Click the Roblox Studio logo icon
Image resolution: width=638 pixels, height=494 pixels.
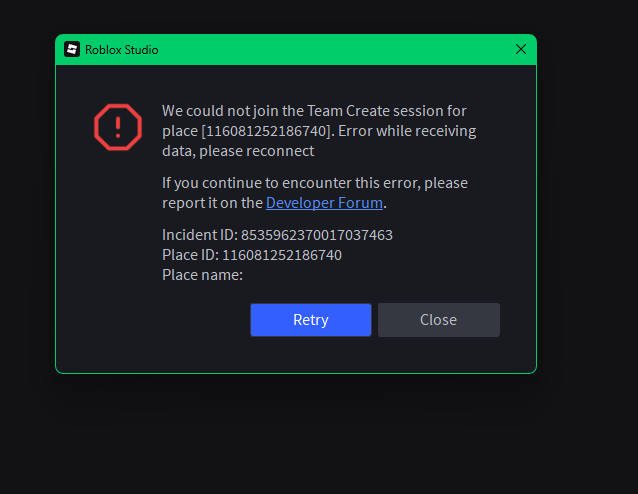72,49
